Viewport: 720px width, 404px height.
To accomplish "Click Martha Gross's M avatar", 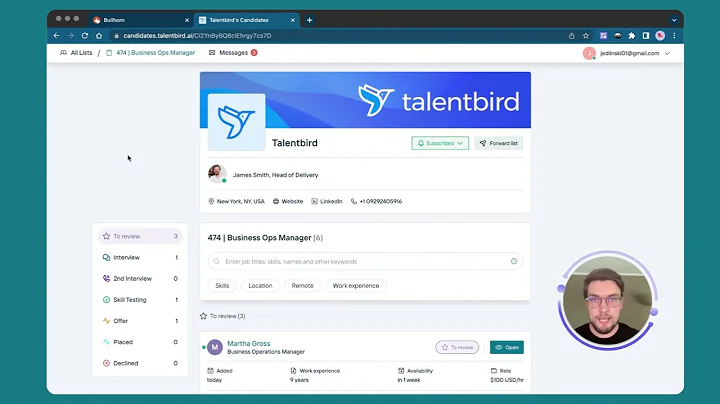I will coord(214,348).
